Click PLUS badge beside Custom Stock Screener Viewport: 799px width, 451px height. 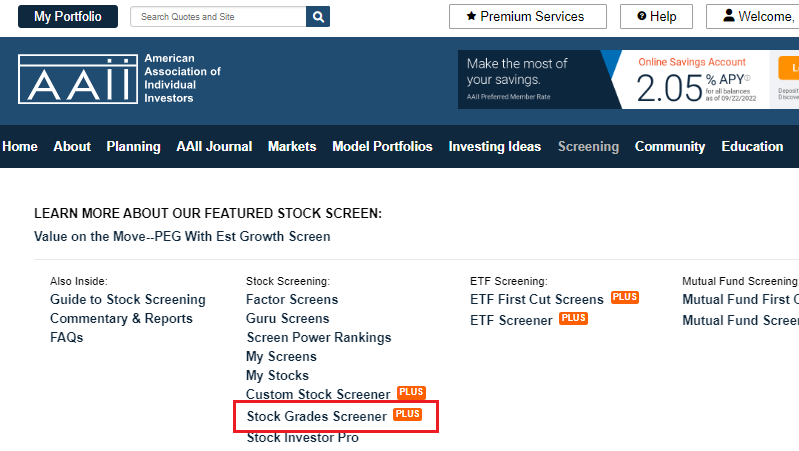411,393
